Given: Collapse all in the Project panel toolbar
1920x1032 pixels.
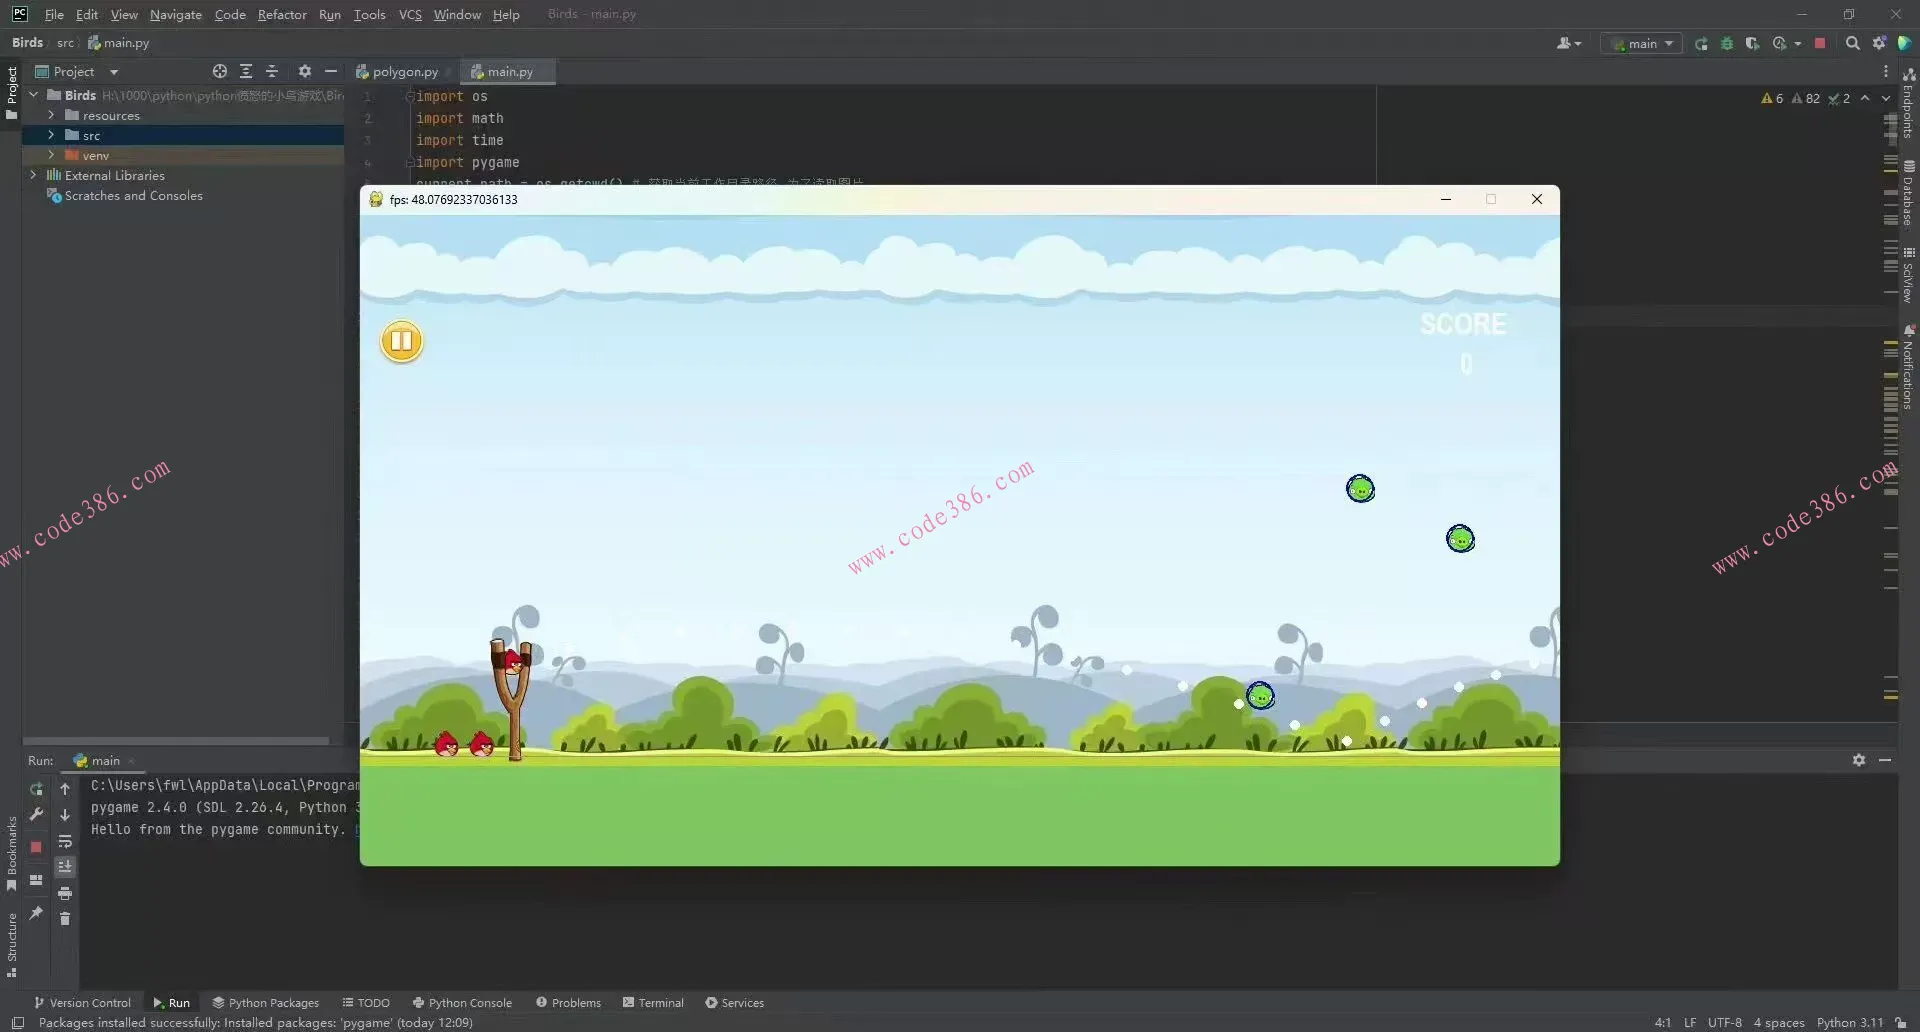Looking at the screenshot, I should click(272, 72).
